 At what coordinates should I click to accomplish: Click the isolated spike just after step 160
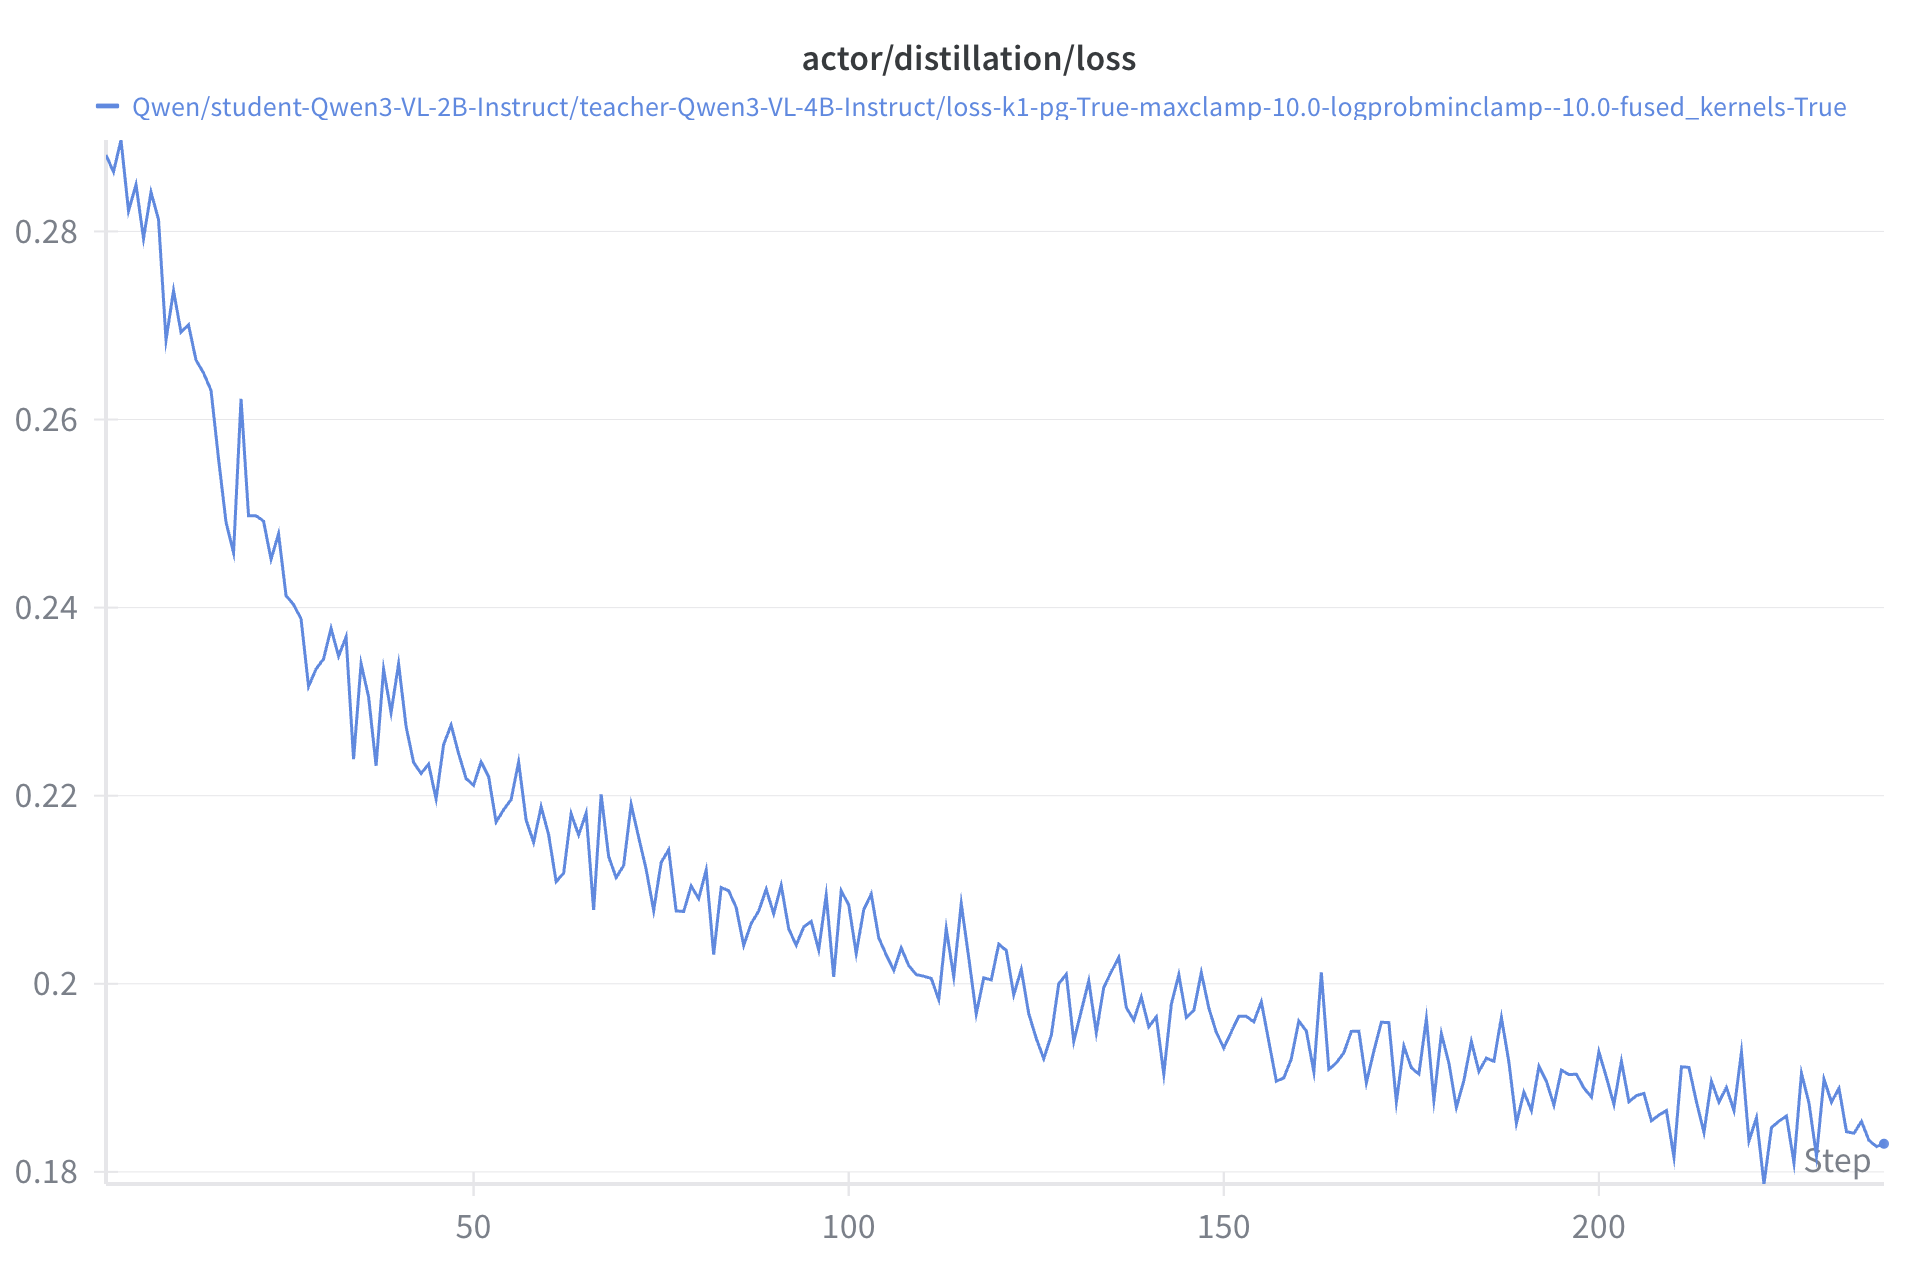(x=1321, y=973)
